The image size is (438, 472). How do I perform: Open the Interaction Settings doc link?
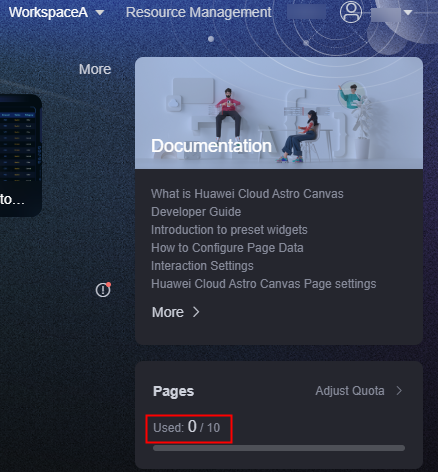click(x=202, y=266)
